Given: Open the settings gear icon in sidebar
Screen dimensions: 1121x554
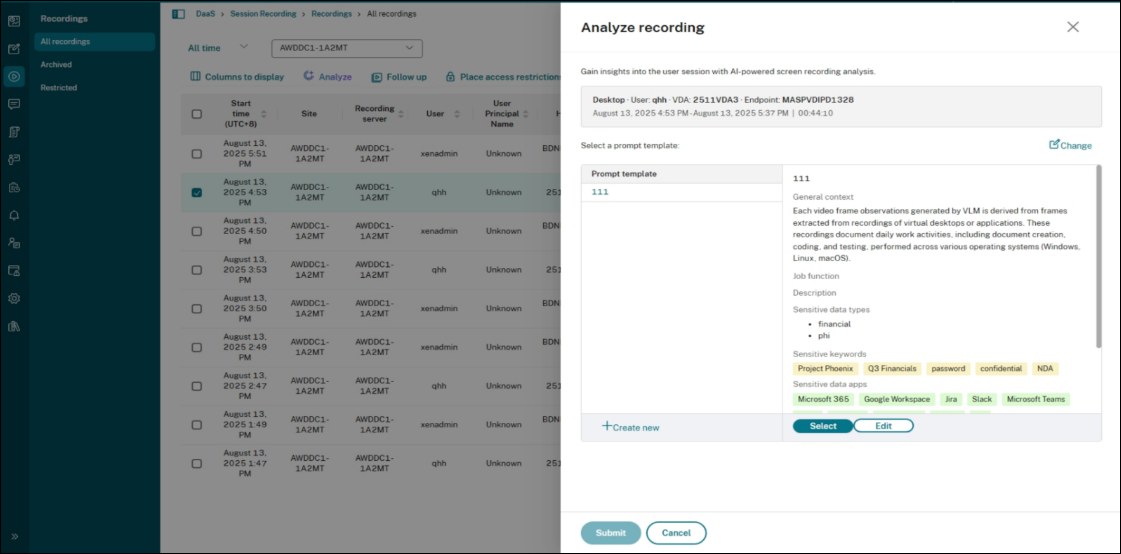Looking at the screenshot, I should pyautogui.click(x=14, y=298).
